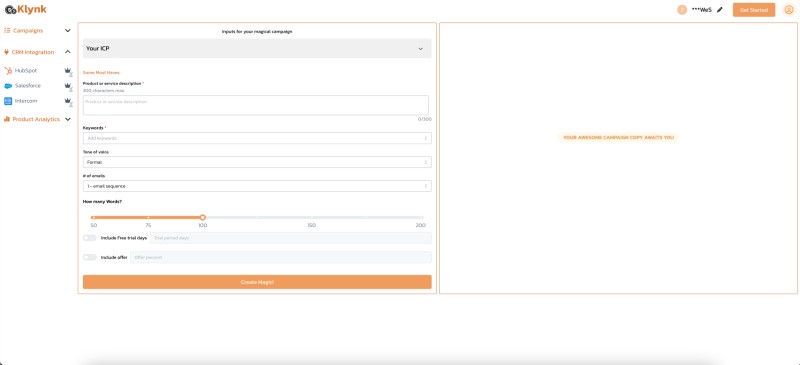Screen dimensions: 800x365
Task: Click the 50 label under slider
Action: point(94,225)
